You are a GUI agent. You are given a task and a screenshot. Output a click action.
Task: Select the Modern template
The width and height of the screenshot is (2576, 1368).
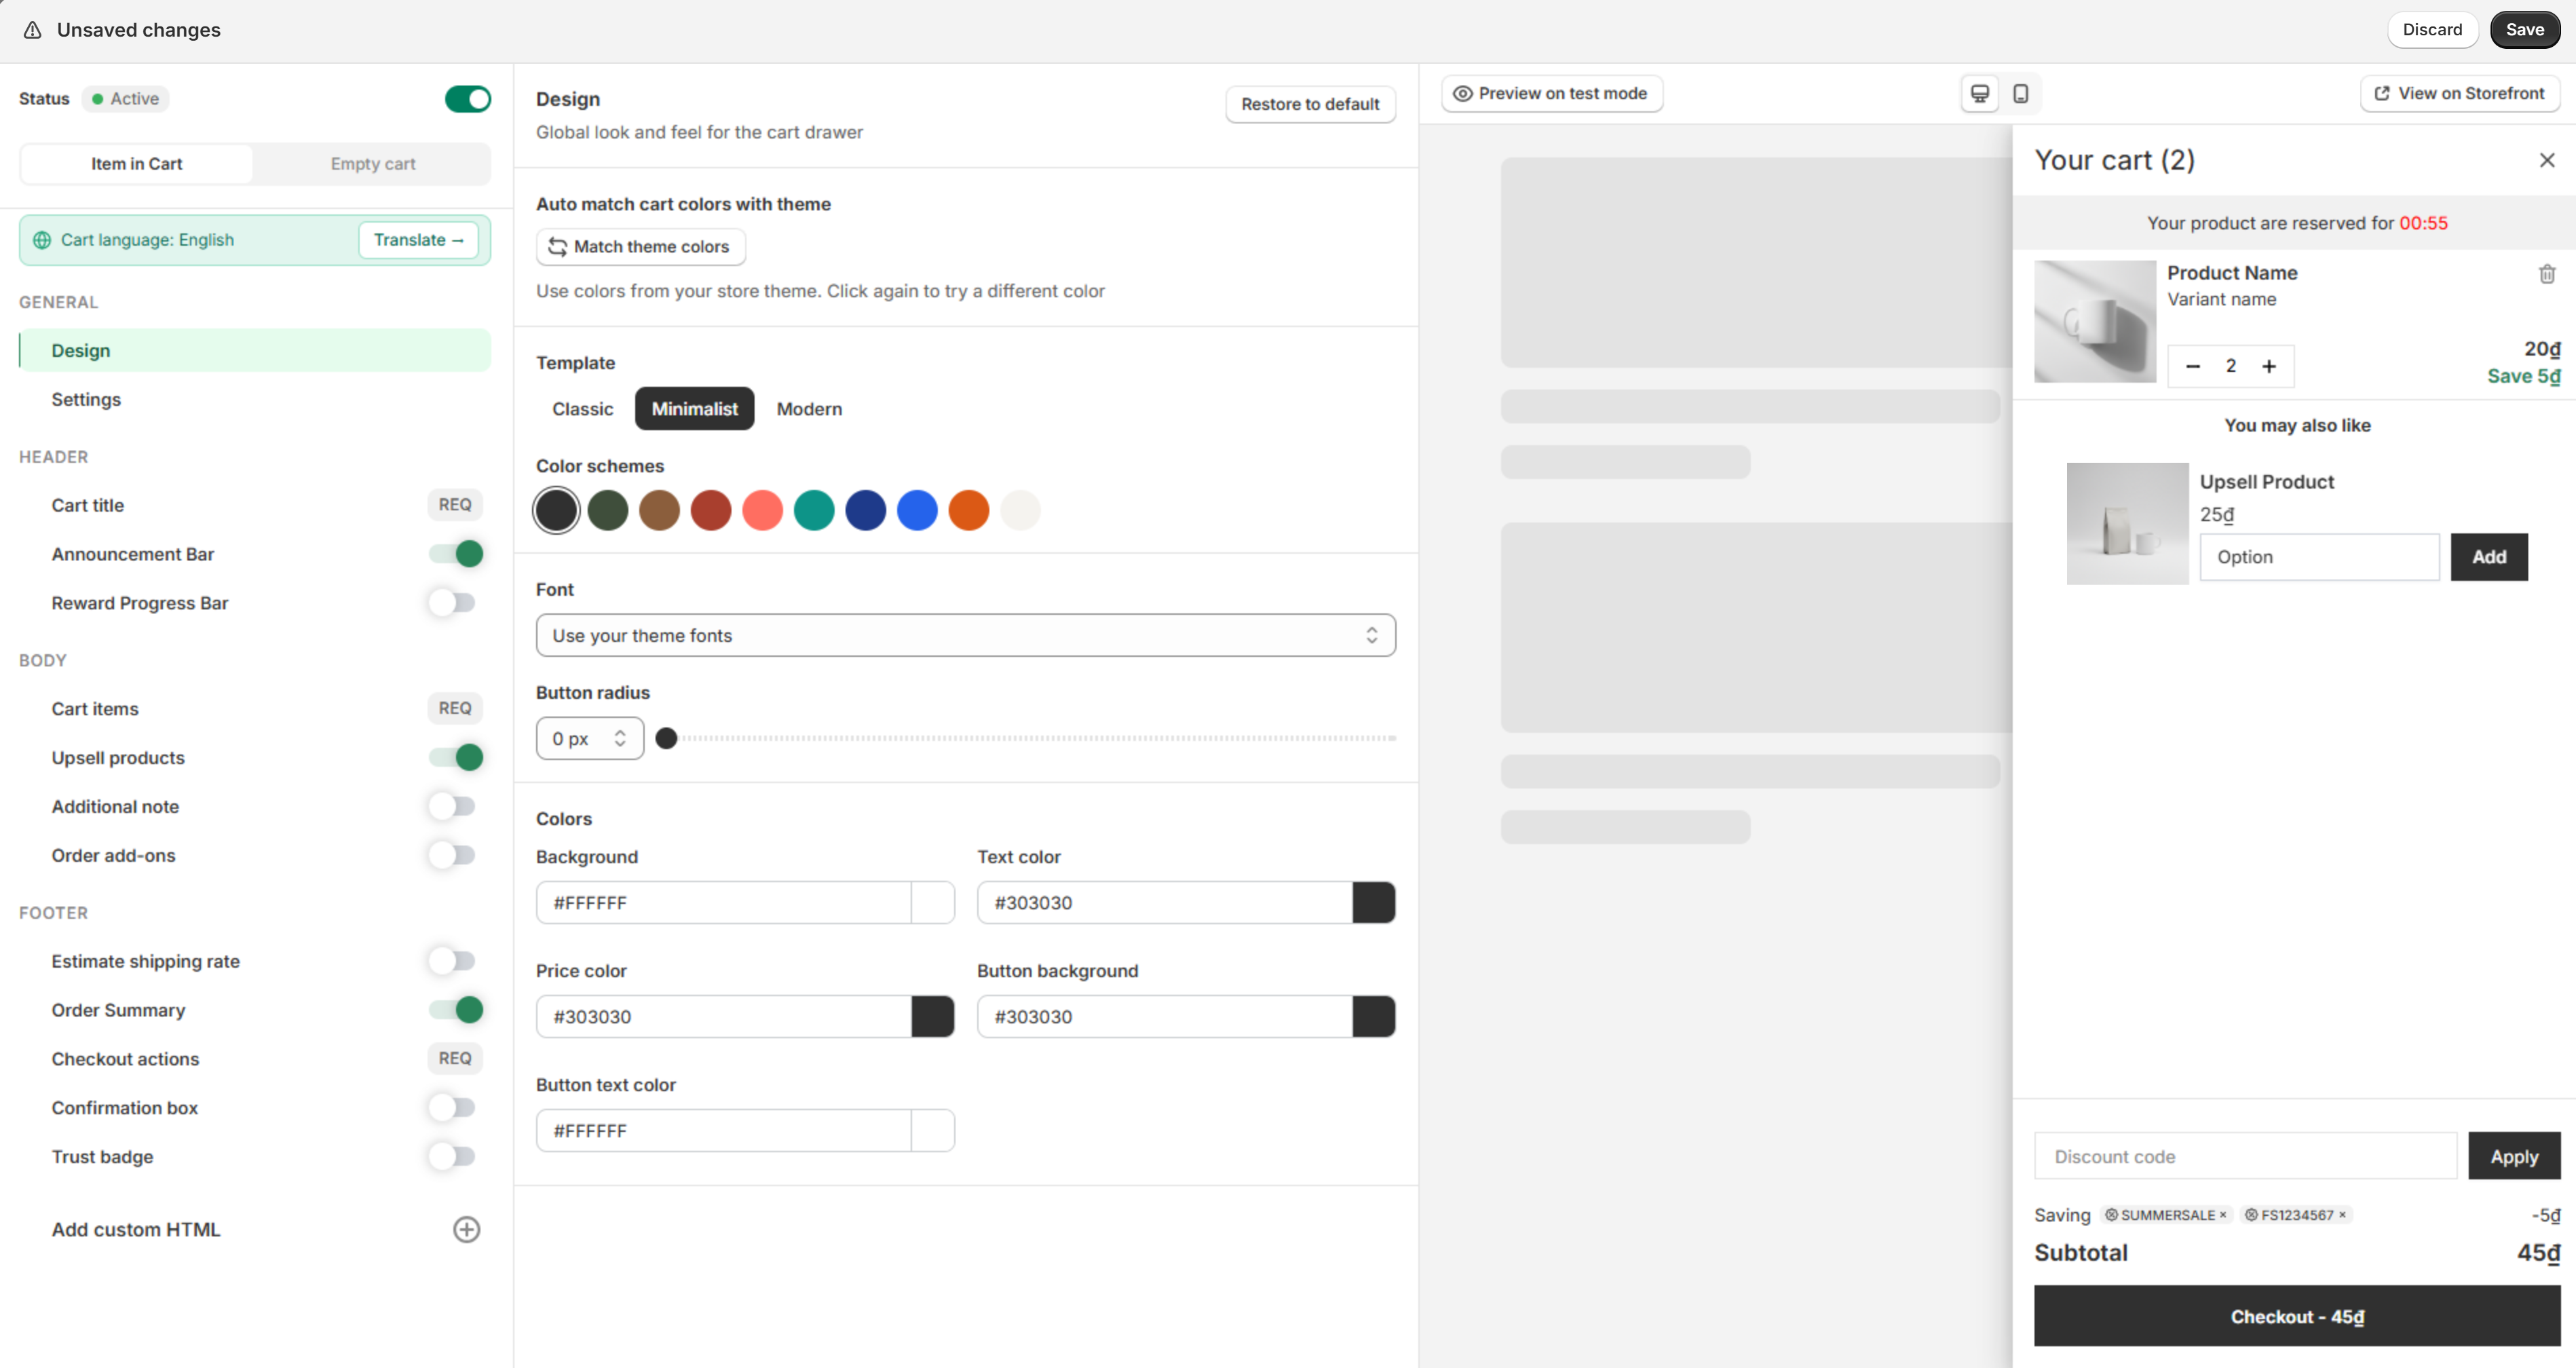(x=809, y=409)
